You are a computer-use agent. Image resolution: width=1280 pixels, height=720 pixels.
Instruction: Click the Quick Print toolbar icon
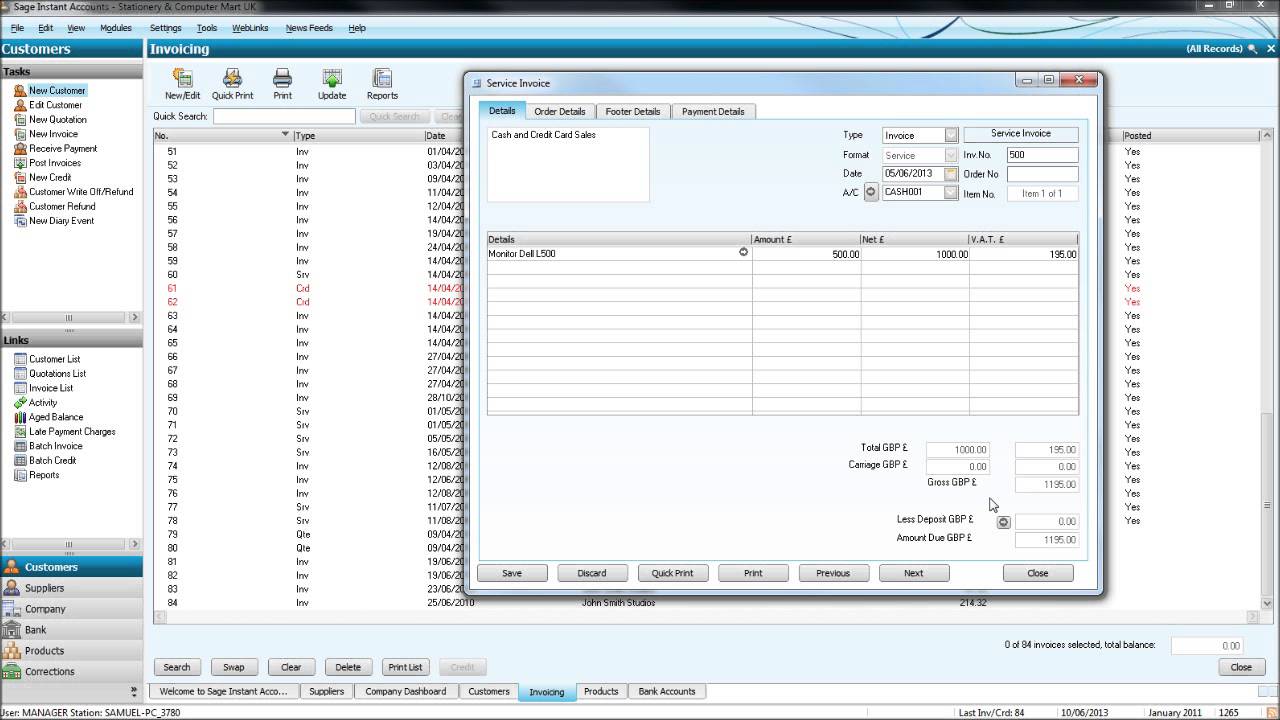232,84
